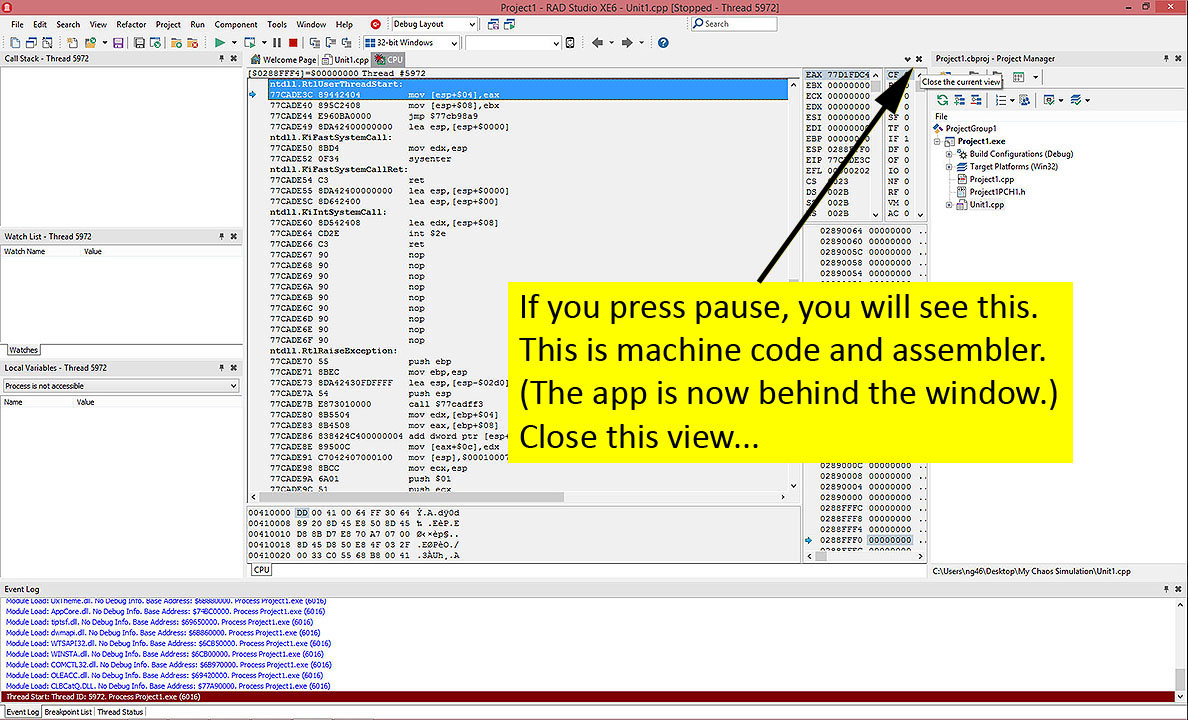Open the editor tabs list chevron
1188x720 pixels.
pyautogui.click(x=907, y=59)
